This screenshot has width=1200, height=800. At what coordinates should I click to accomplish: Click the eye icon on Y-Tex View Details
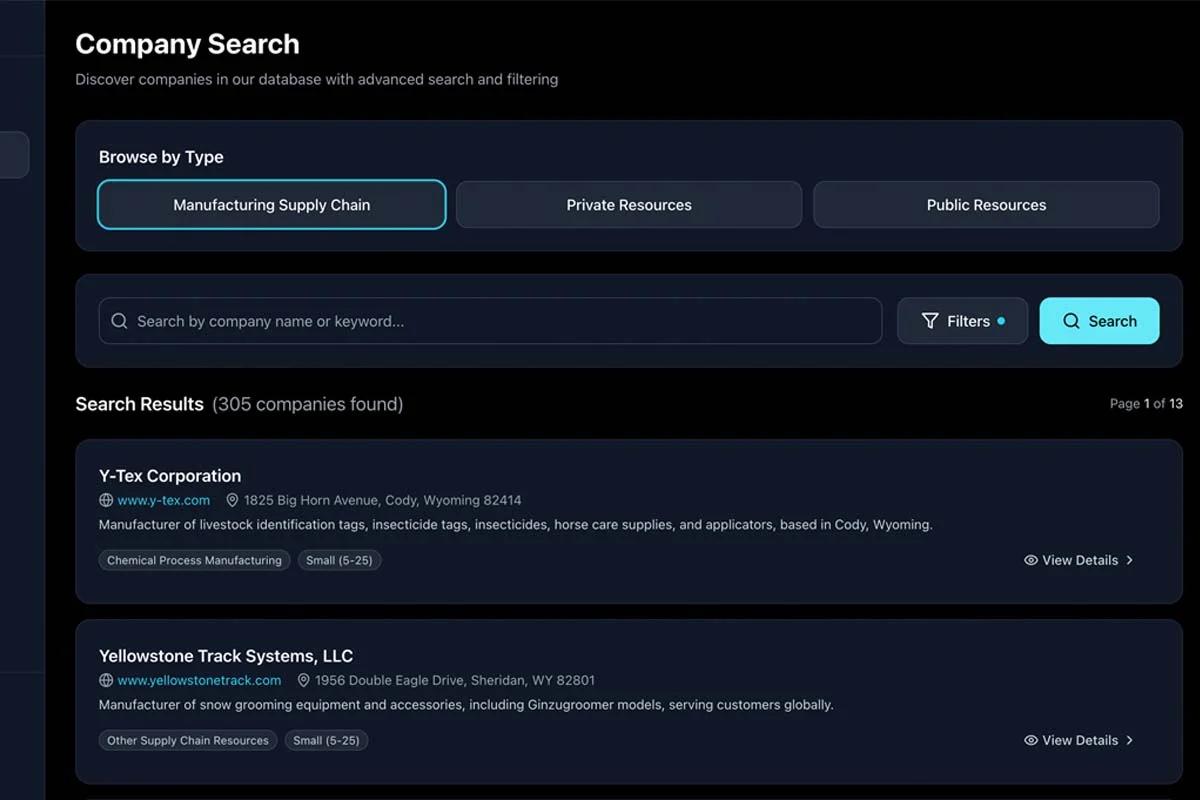click(x=1031, y=560)
